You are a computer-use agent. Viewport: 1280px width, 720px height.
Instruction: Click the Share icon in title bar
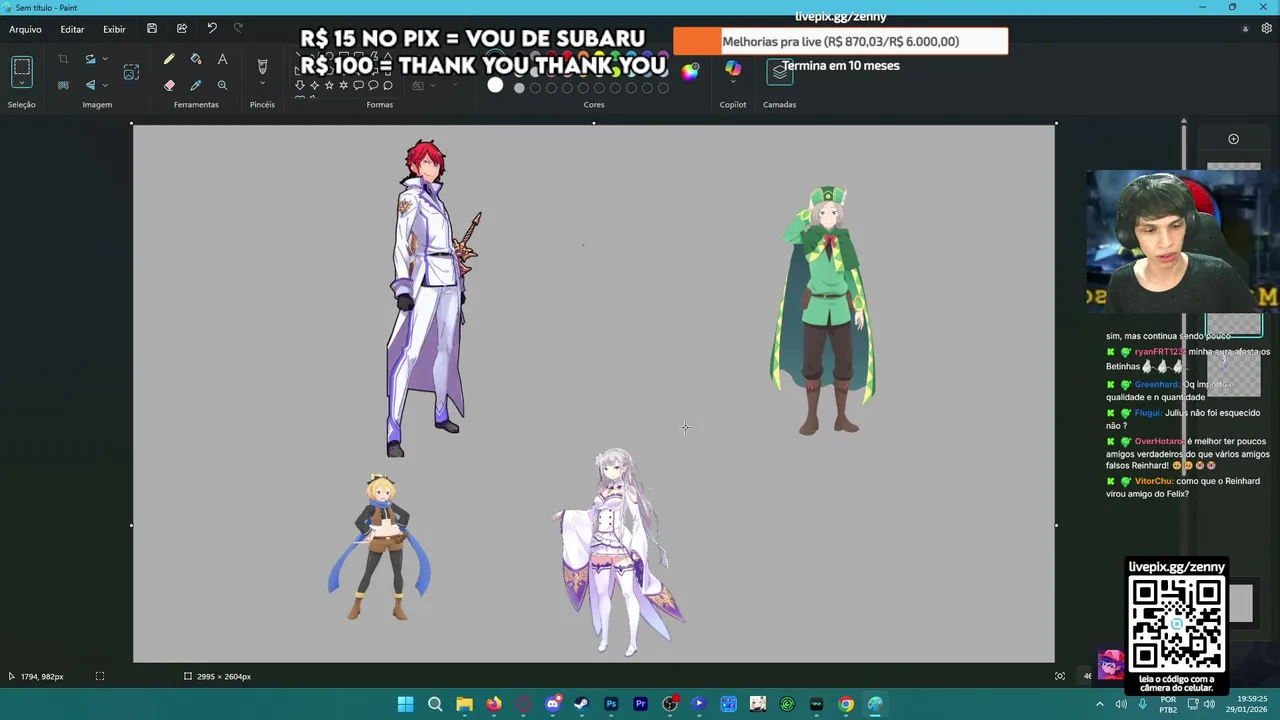point(182,29)
